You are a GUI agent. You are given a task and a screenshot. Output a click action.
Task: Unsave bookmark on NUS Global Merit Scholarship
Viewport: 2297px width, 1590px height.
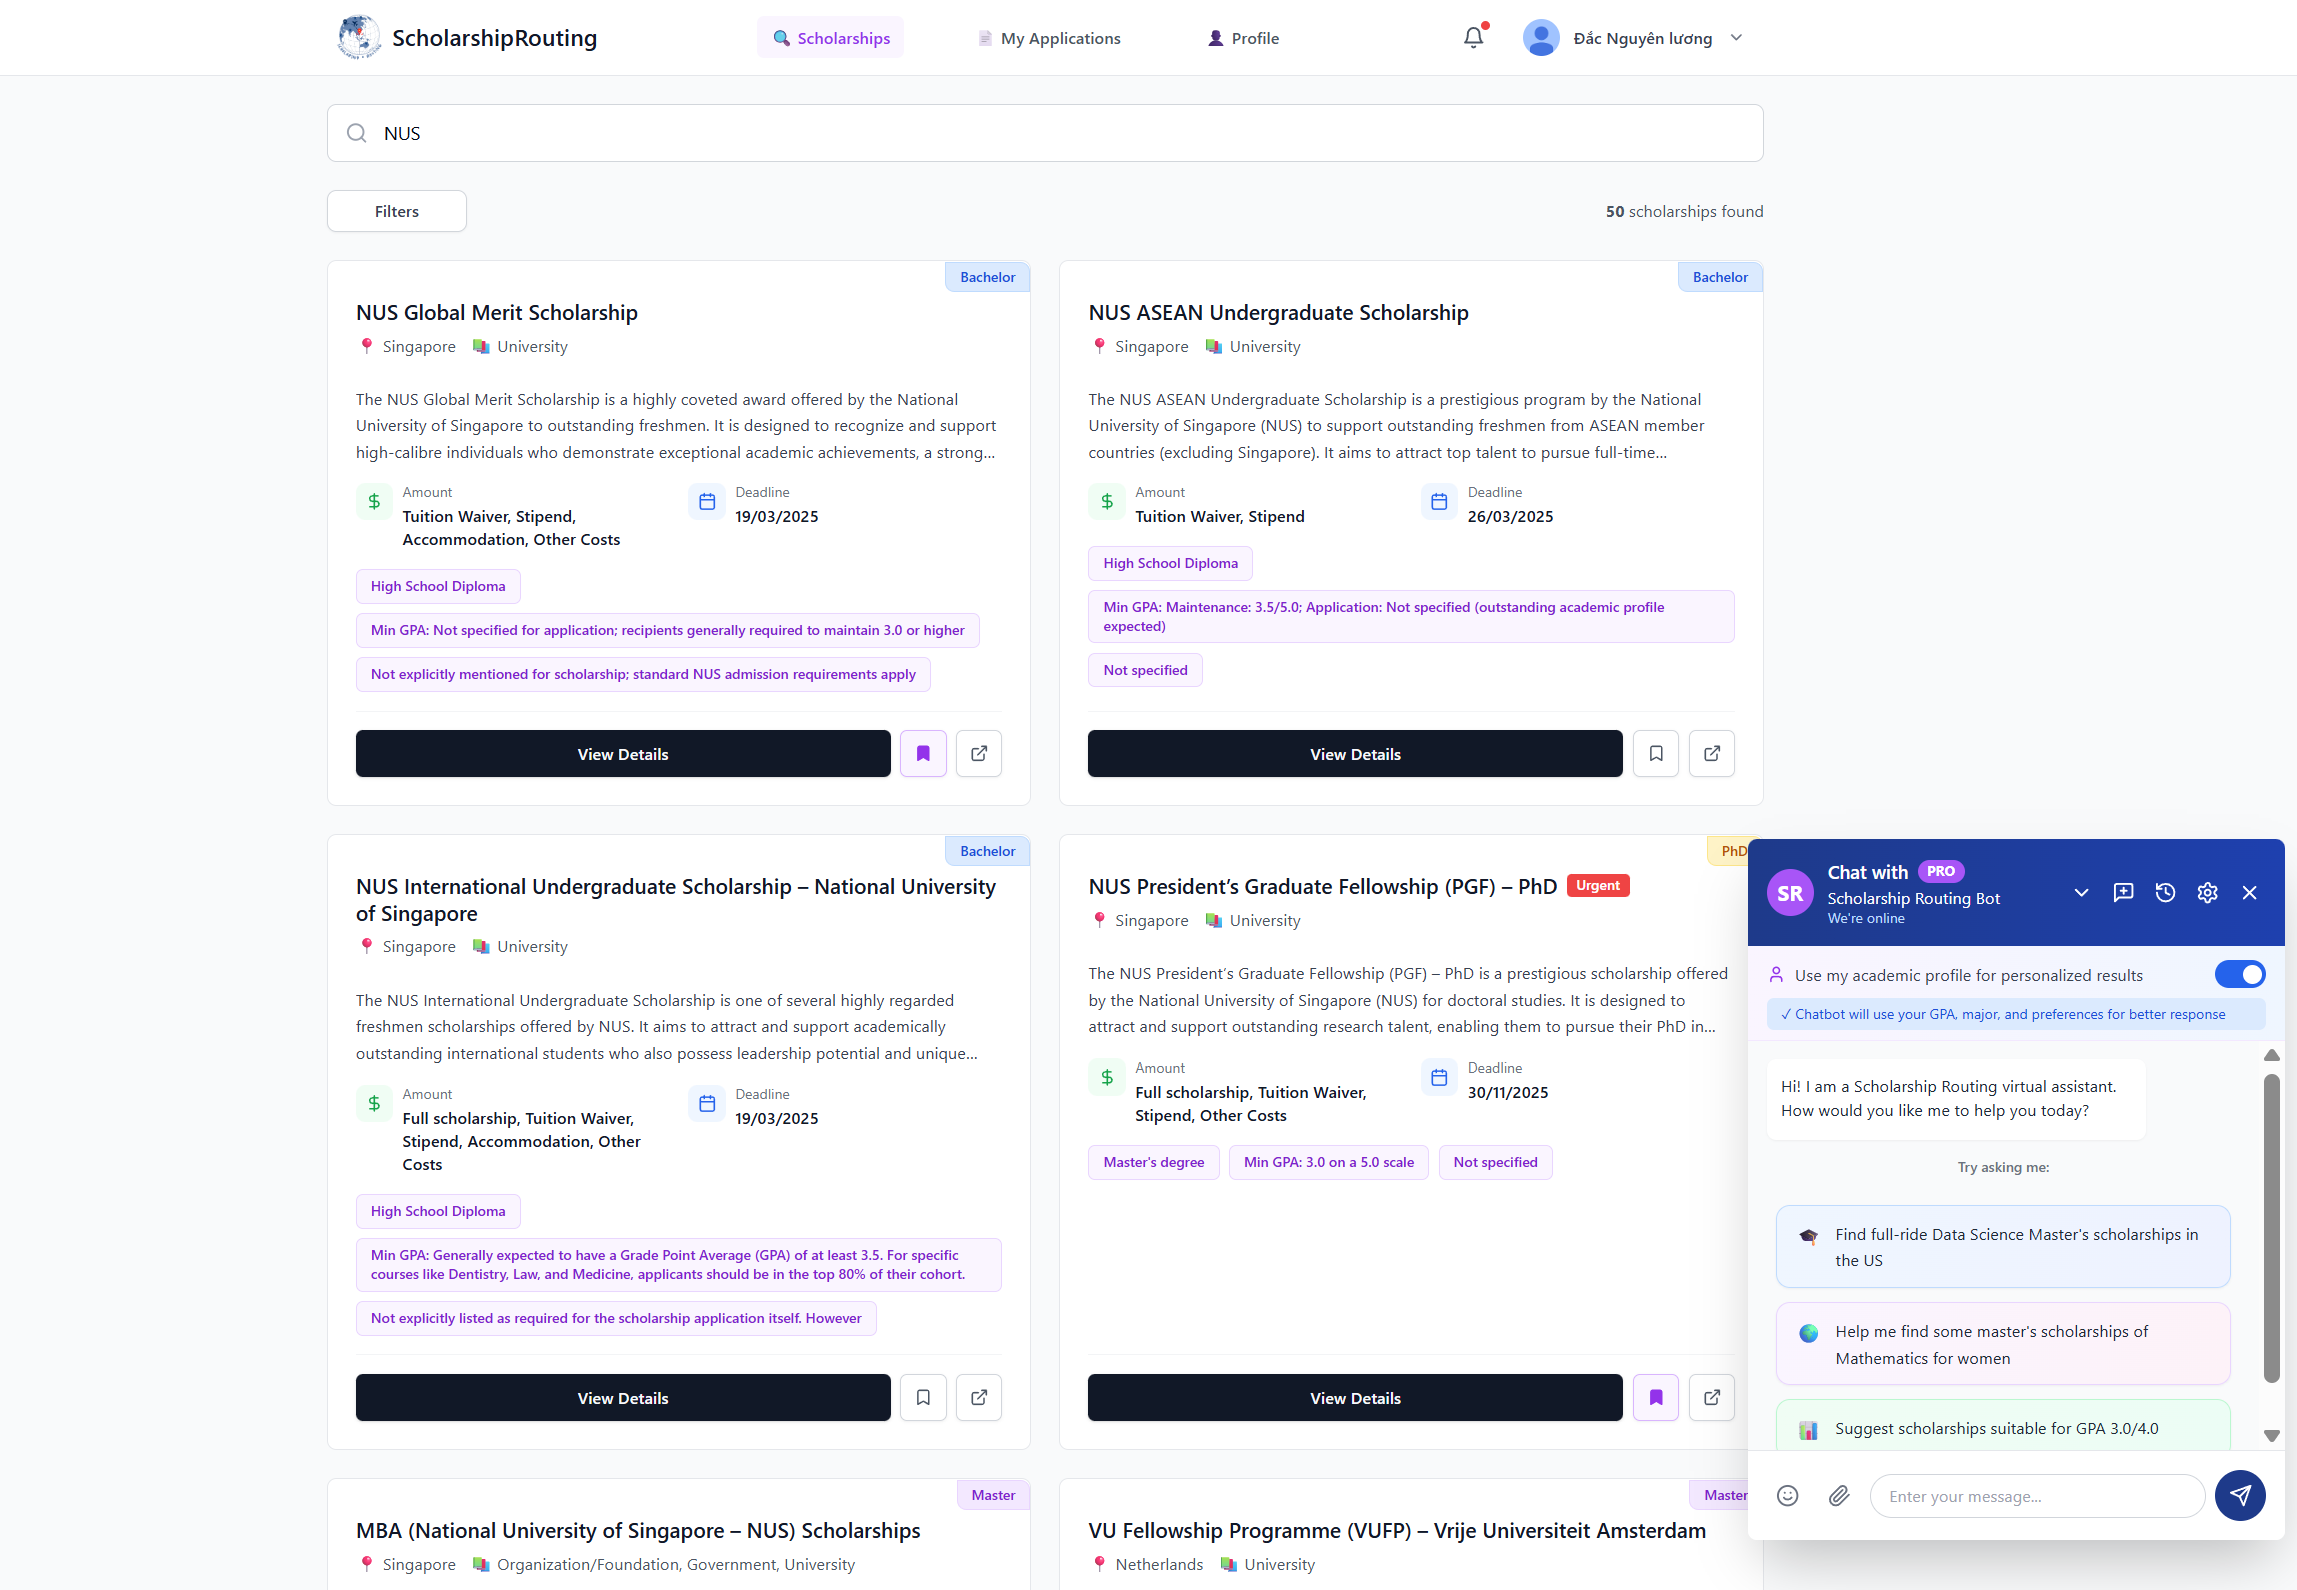pos(923,754)
